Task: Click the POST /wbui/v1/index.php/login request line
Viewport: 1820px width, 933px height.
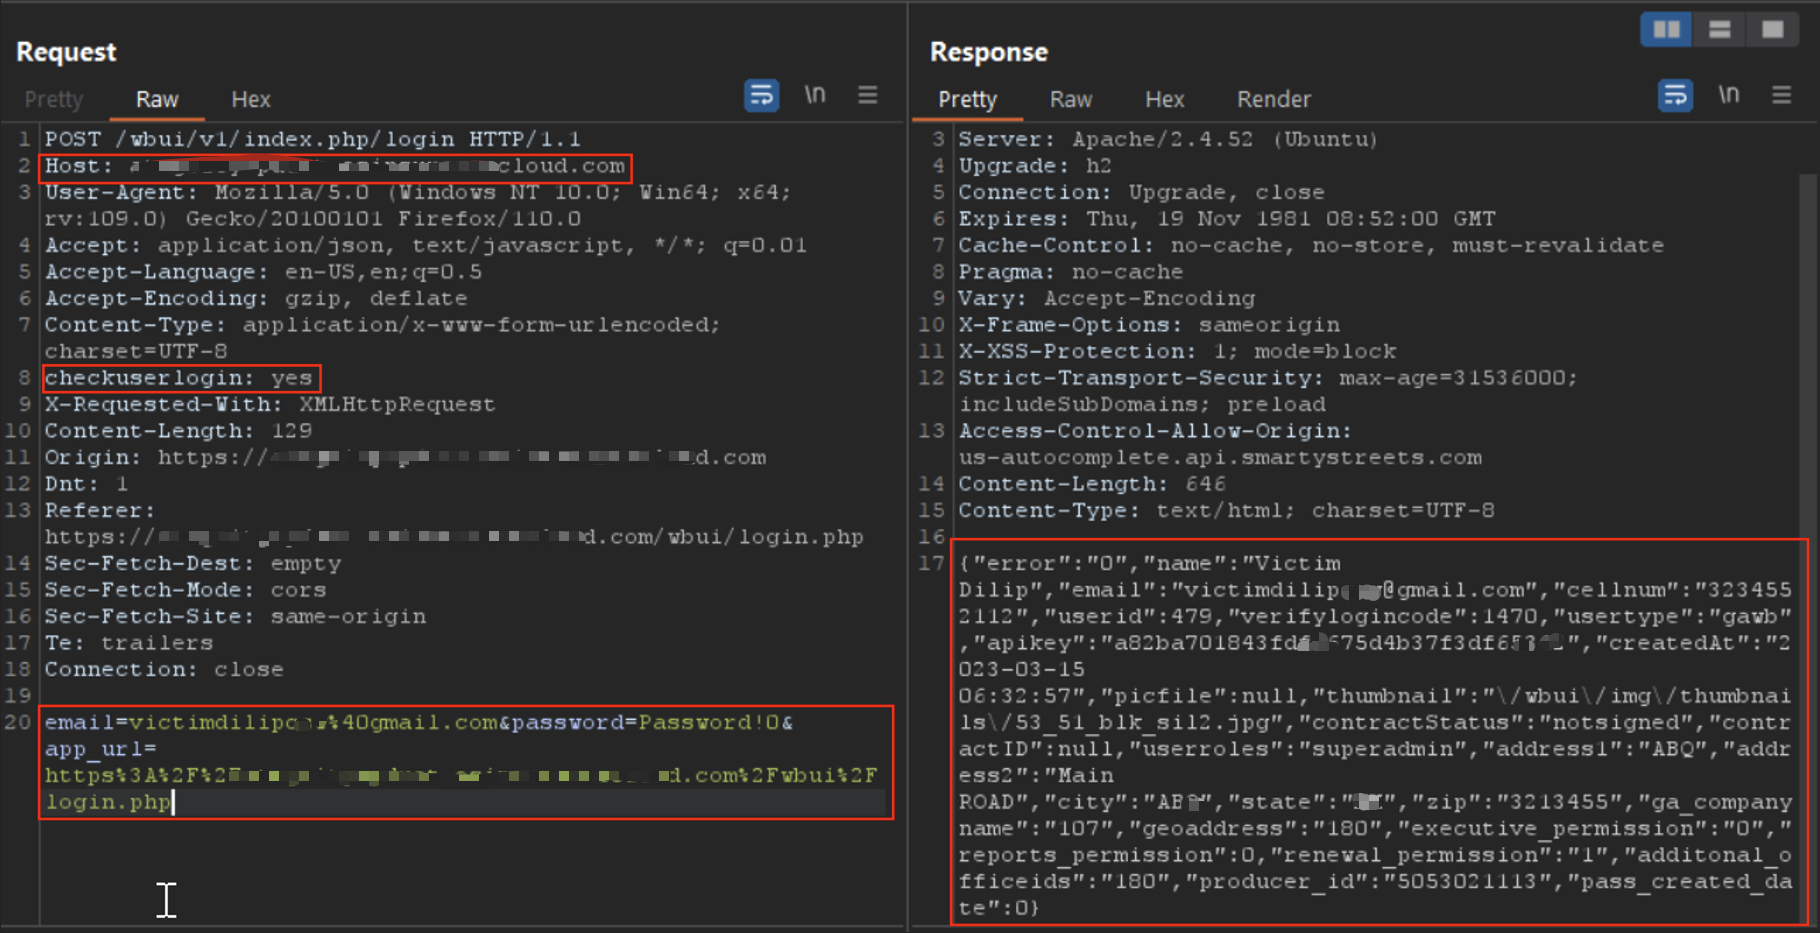Action: pyautogui.click(x=312, y=139)
